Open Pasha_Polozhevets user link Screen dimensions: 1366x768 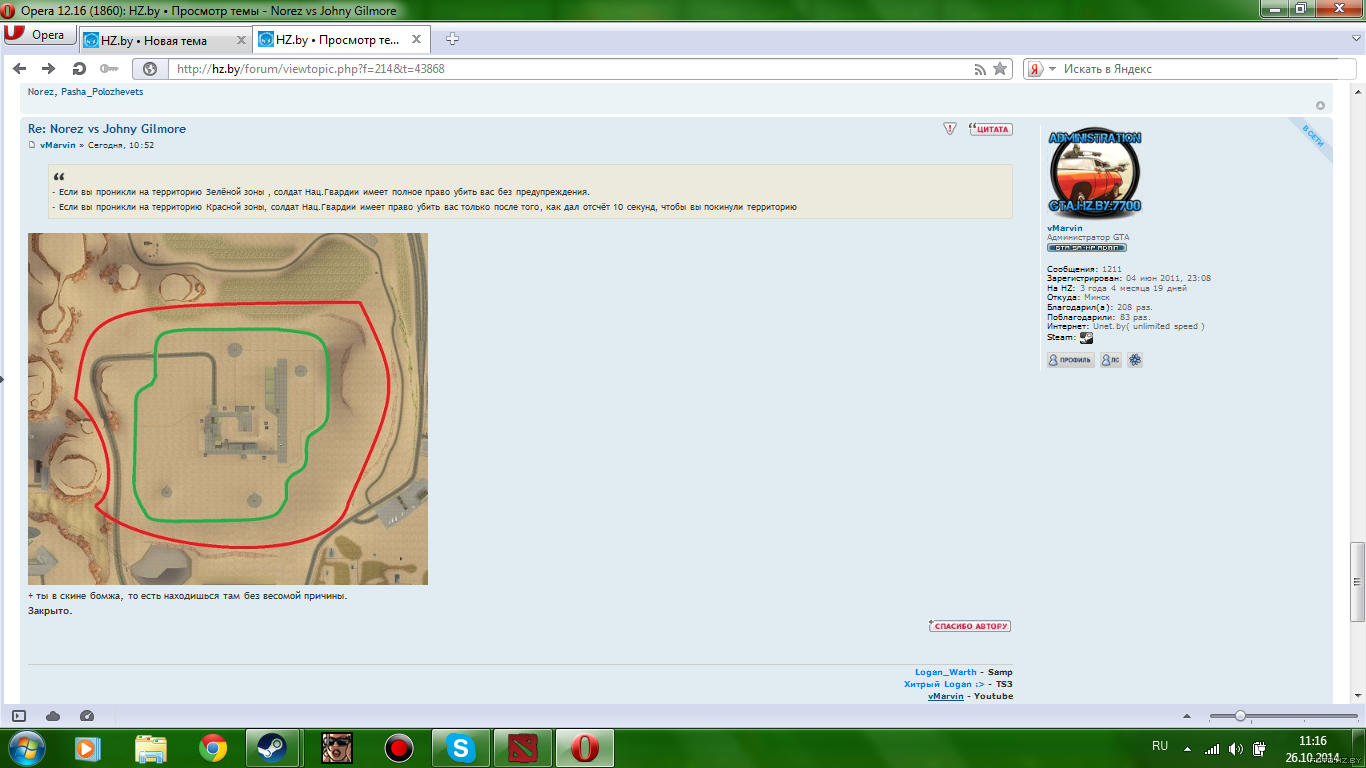click(102, 92)
